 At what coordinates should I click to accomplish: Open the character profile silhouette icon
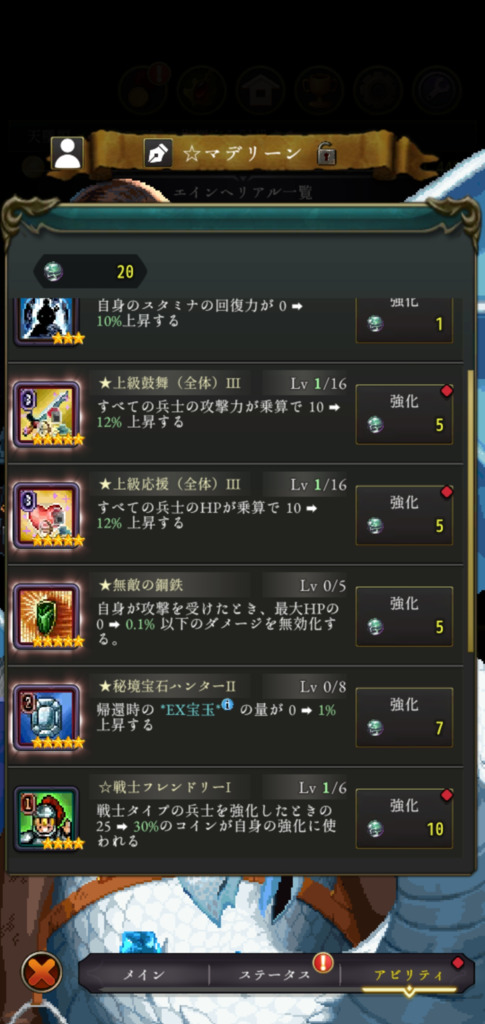tap(67, 153)
